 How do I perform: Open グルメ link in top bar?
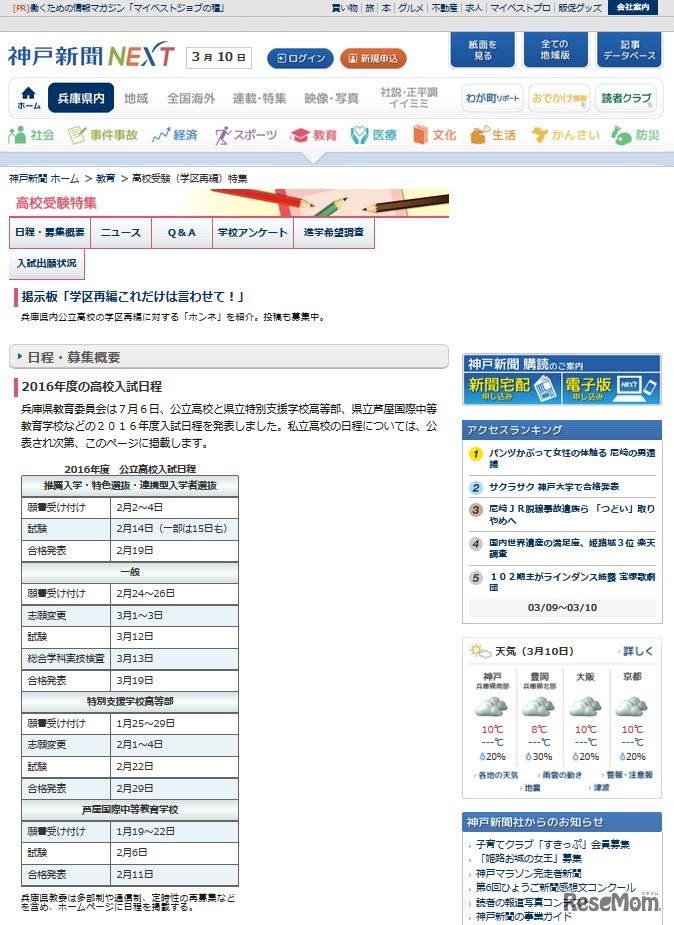[410, 8]
